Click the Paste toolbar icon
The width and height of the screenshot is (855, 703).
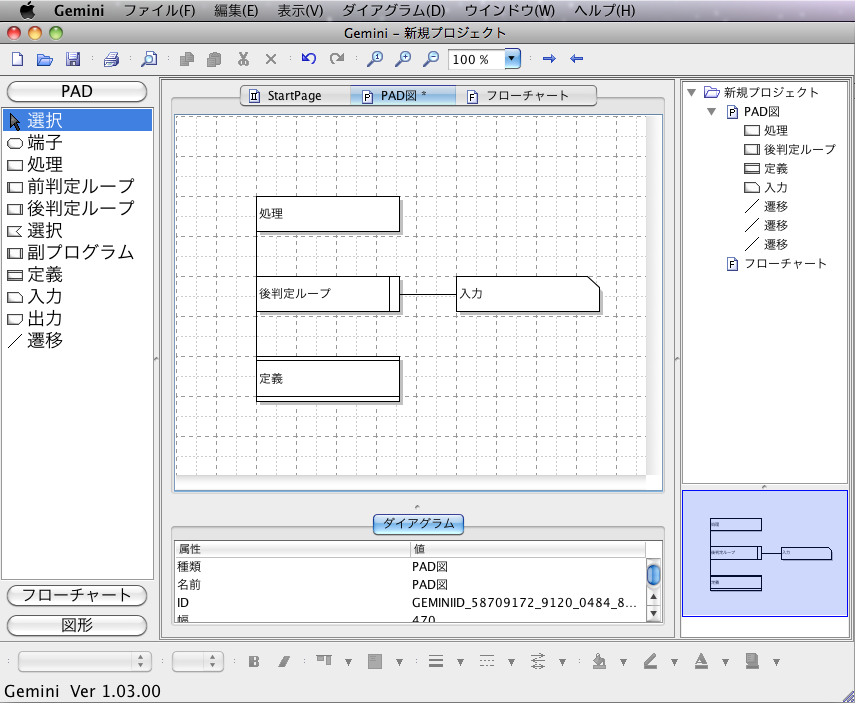point(214,59)
